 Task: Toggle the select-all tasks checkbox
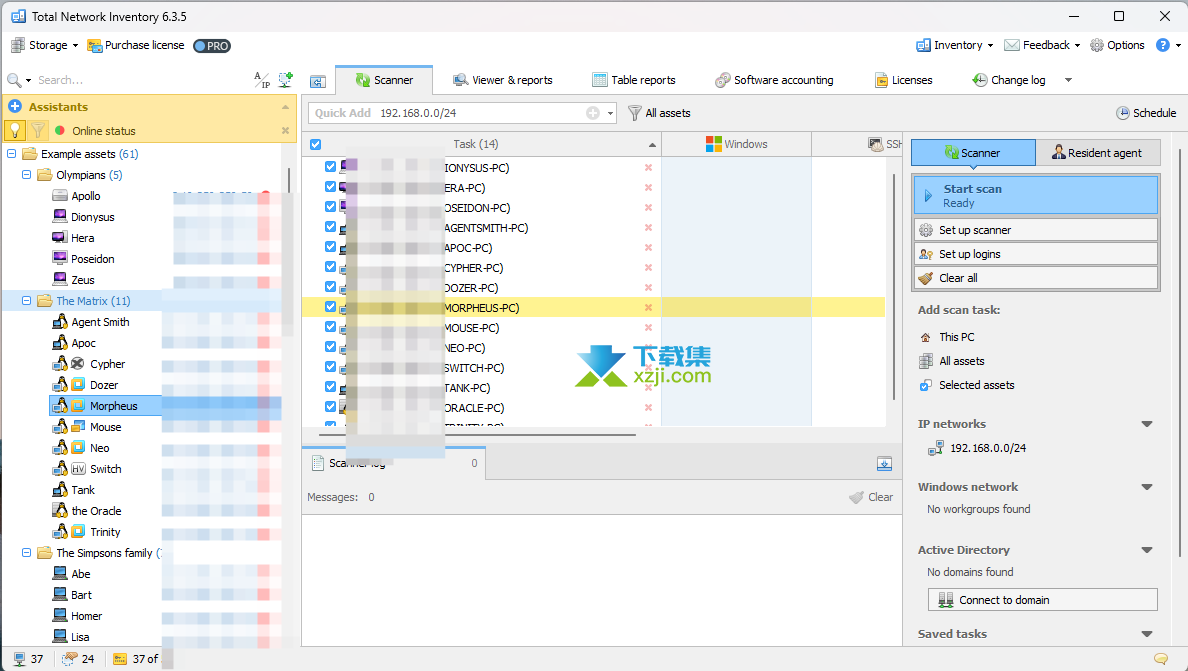[315, 145]
